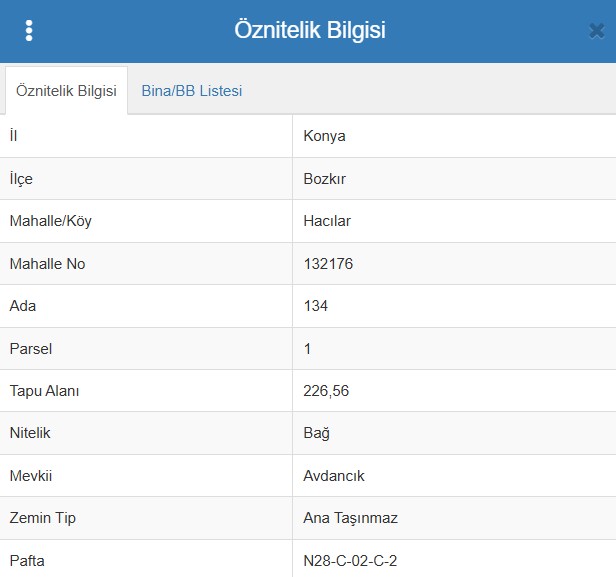Click the Ada value 134
Viewport: 616px width, 577px height.
315,306
